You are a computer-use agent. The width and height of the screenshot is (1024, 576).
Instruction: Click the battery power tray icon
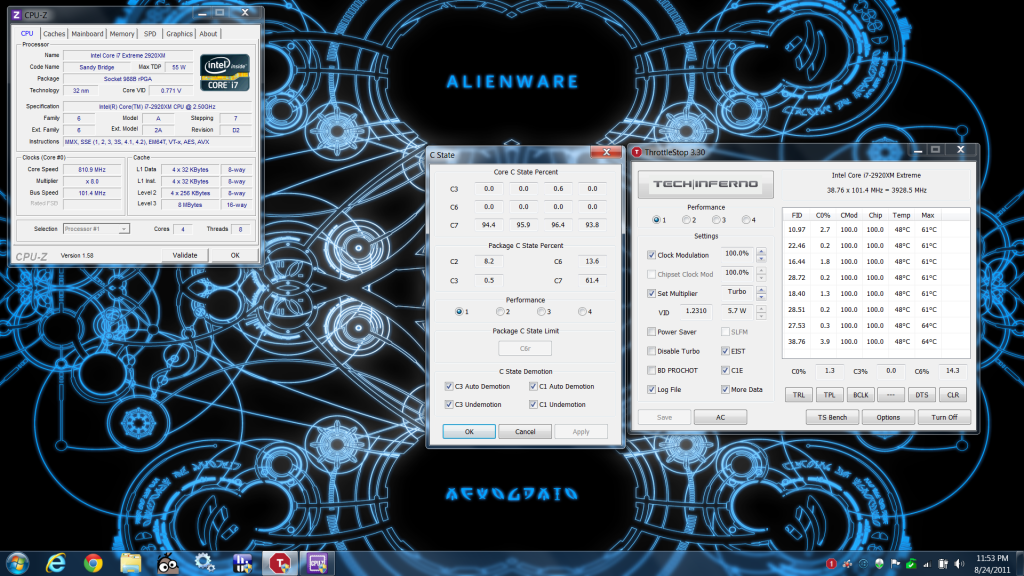pos(943,564)
